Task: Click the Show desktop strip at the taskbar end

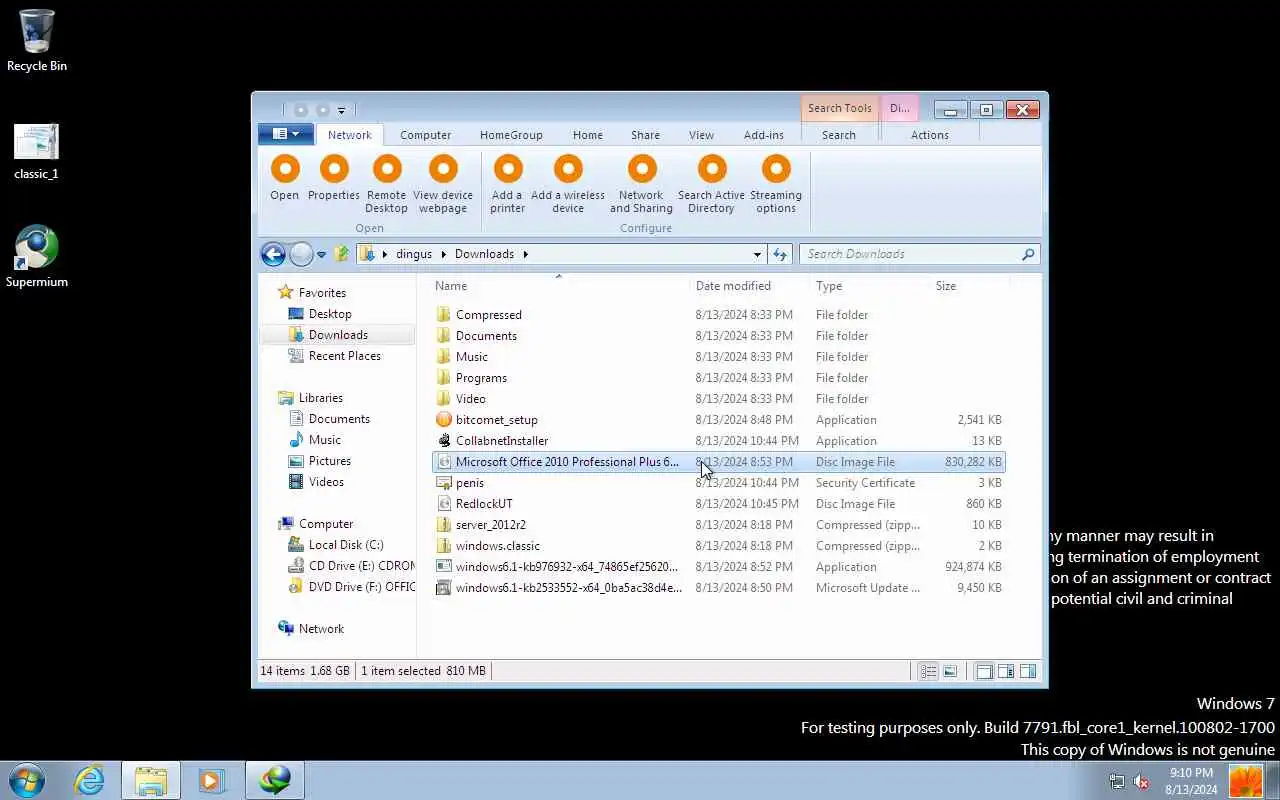Action: pos(1273,780)
